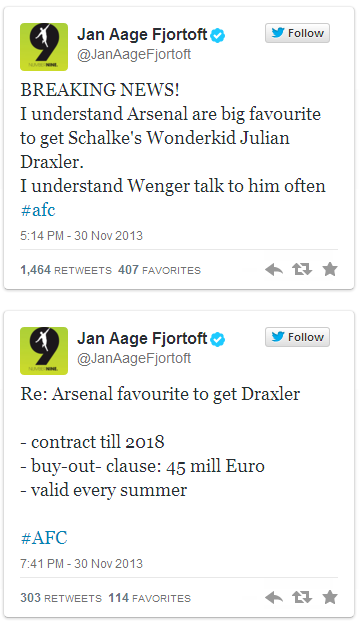Click verified badge on second tweet
This screenshot has height=623, width=363.
pyautogui.click(x=218, y=339)
